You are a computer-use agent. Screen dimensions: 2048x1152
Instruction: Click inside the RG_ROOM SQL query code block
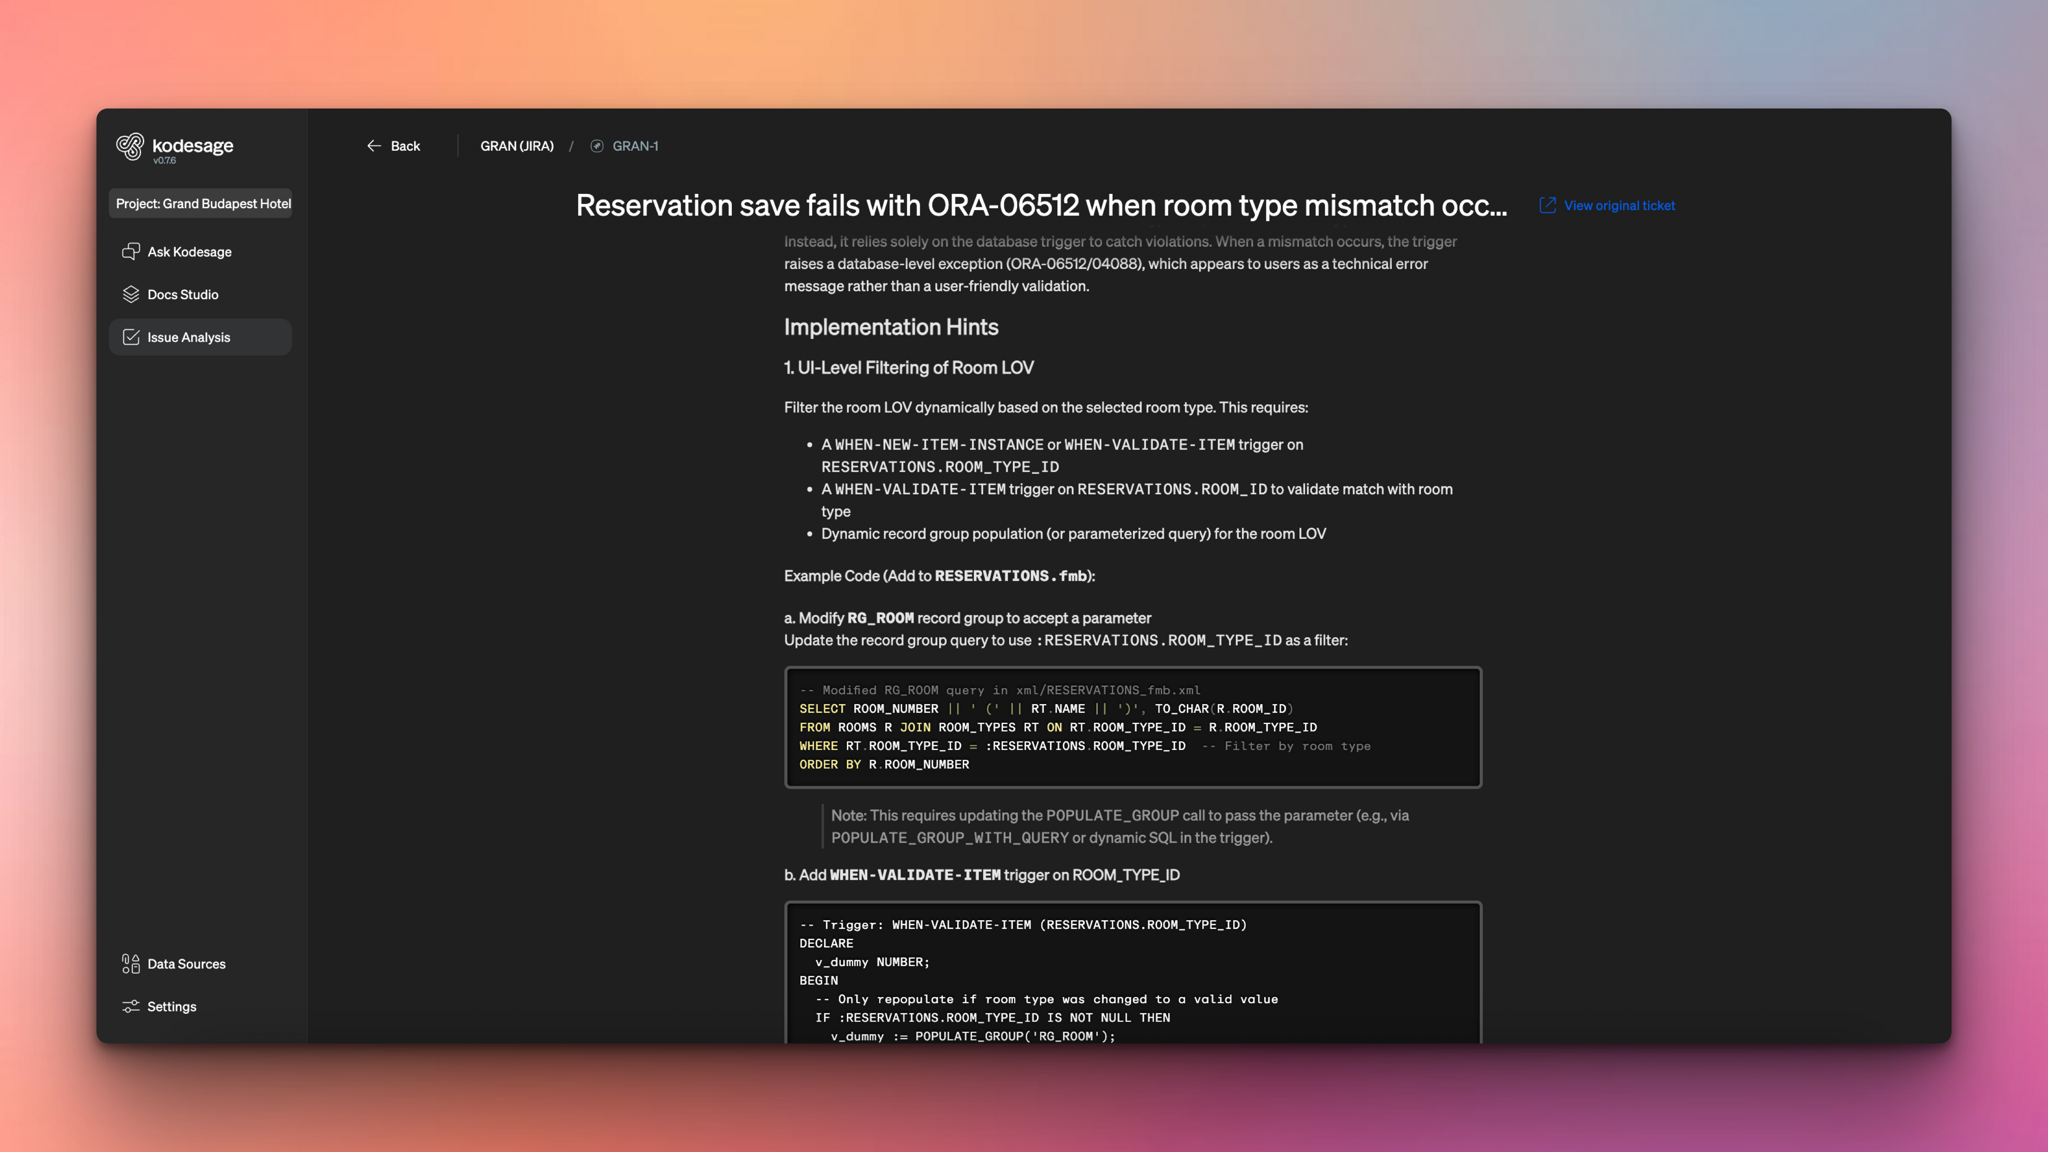click(x=1132, y=728)
